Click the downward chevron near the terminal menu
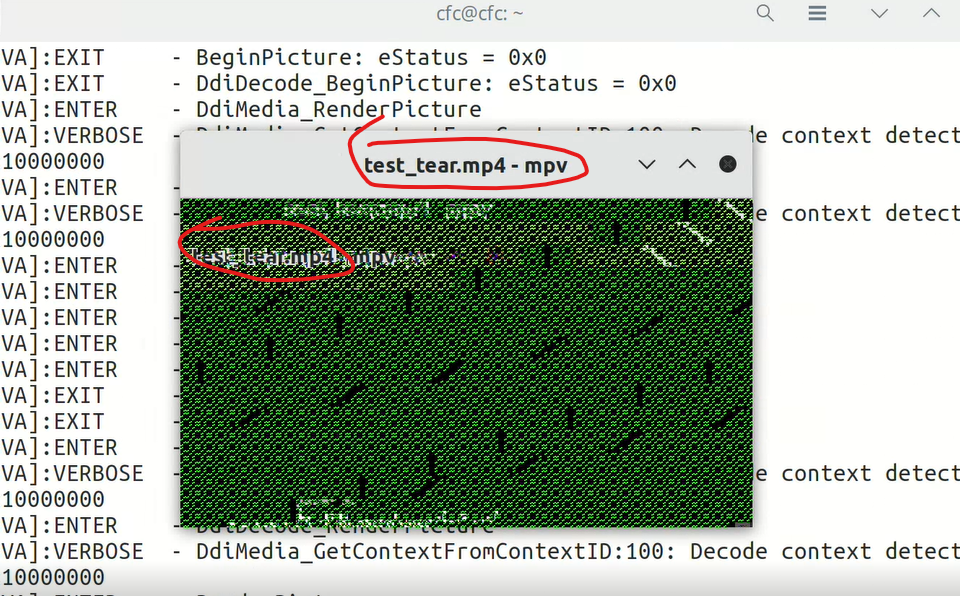The width and height of the screenshot is (960, 596). pyautogui.click(x=877, y=14)
